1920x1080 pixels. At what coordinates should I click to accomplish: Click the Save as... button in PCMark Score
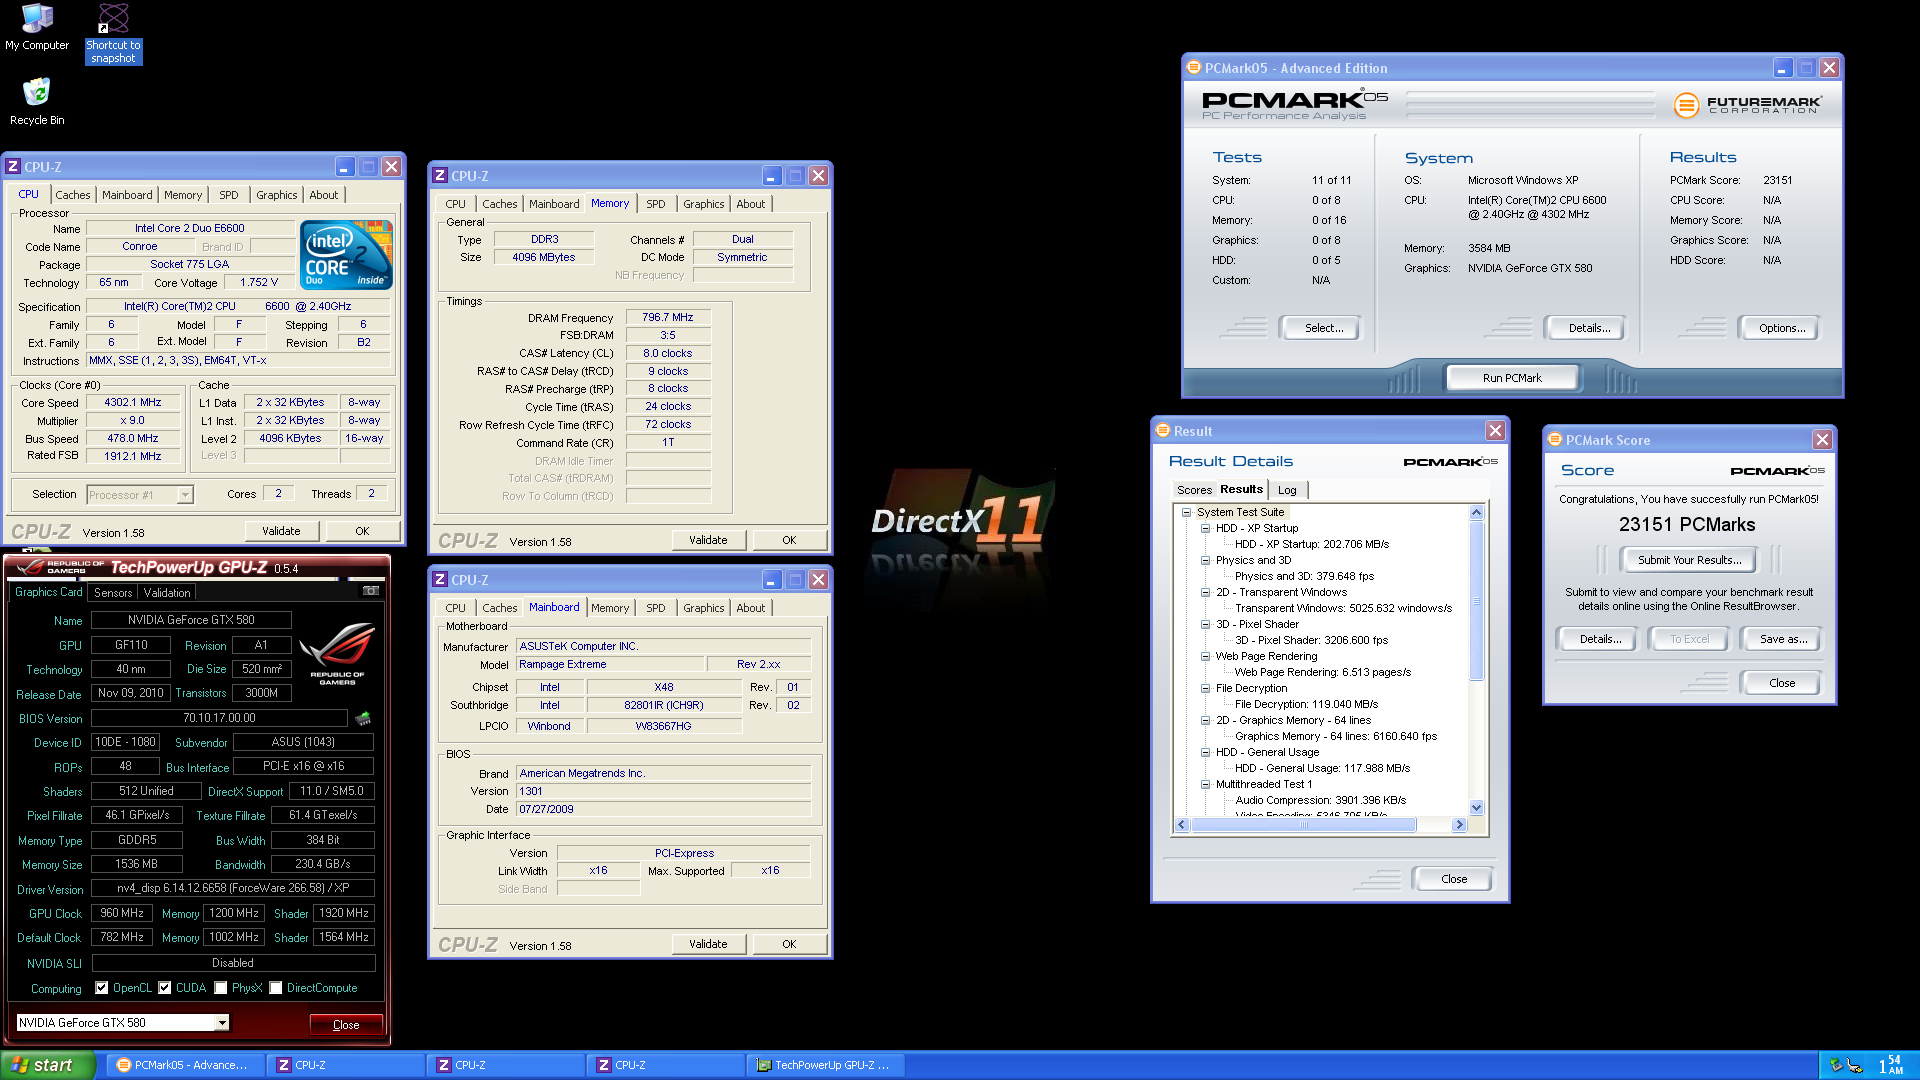pos(1783,639)
